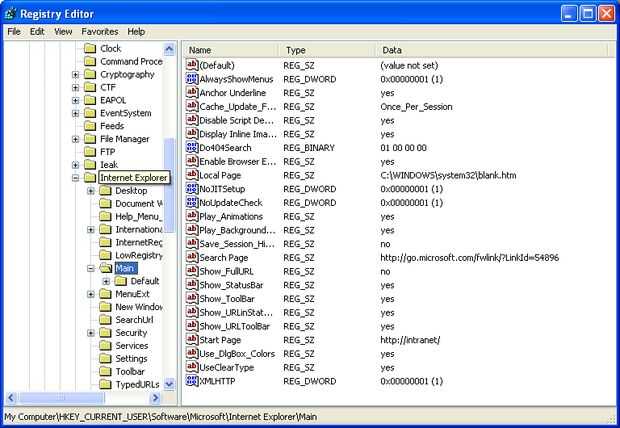Click the DWORD icon next to AlwaysShowMenus
Viewport: 620px width, 428px height.
[x=192, y=79]
